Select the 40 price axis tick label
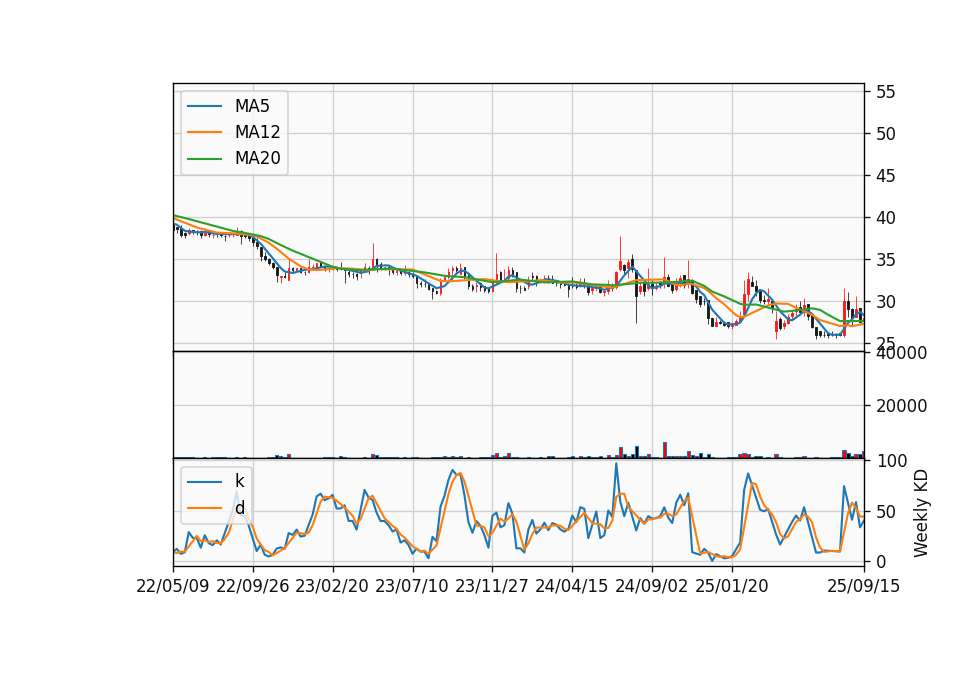 click(x=885, y=218)
